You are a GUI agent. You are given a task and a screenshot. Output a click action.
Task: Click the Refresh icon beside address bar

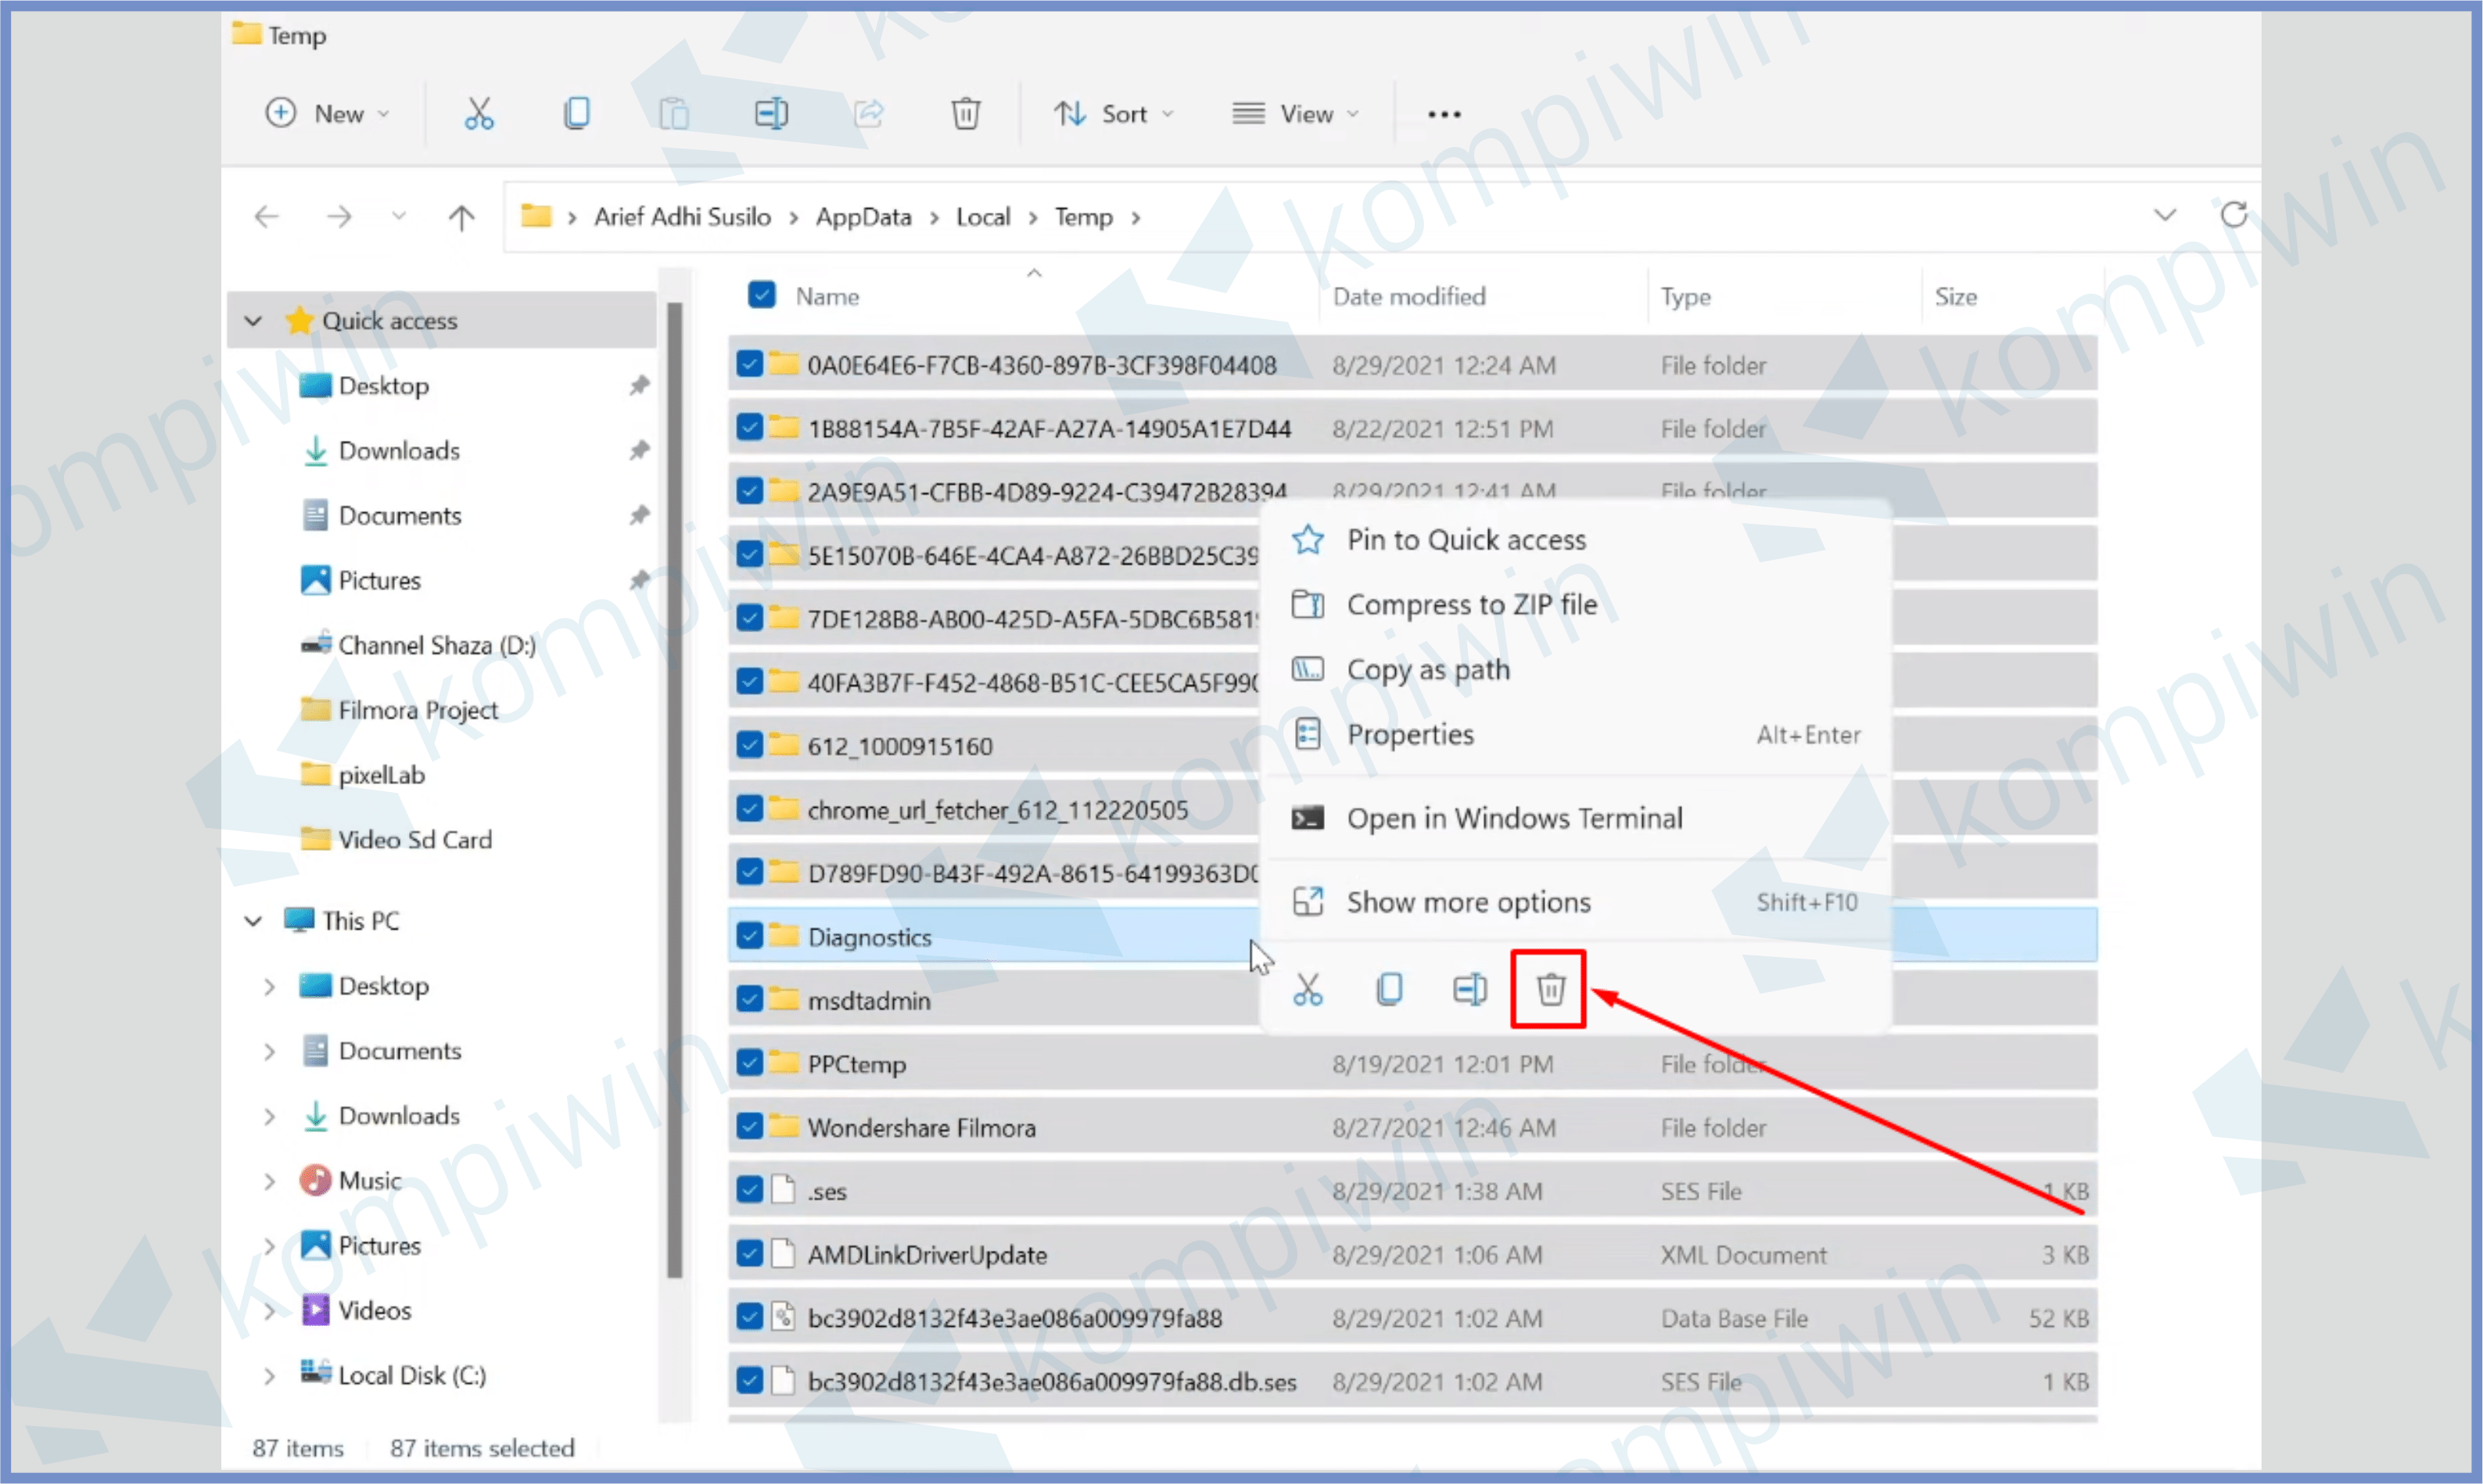pyautogui.click(x=2234, y=215)
